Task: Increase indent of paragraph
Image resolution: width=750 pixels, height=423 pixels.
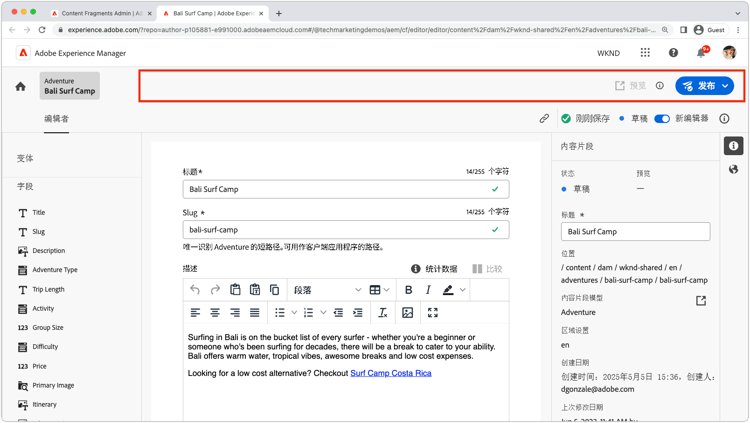Action: pyautogui.click(x=358, y=313)
